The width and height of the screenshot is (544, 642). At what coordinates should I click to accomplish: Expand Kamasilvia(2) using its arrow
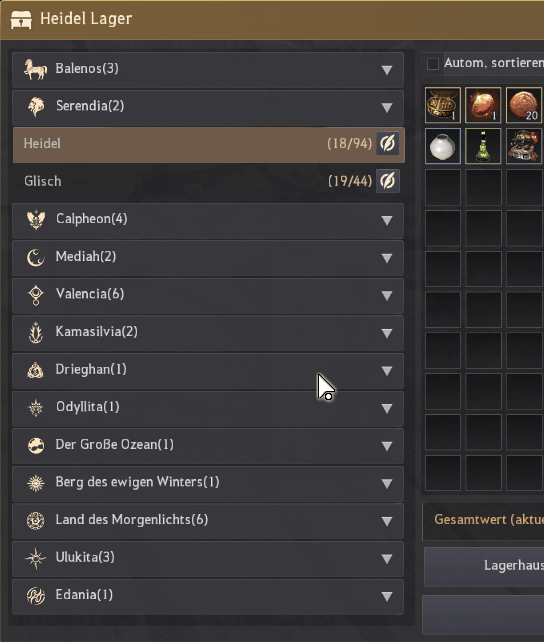click(387, 333)
